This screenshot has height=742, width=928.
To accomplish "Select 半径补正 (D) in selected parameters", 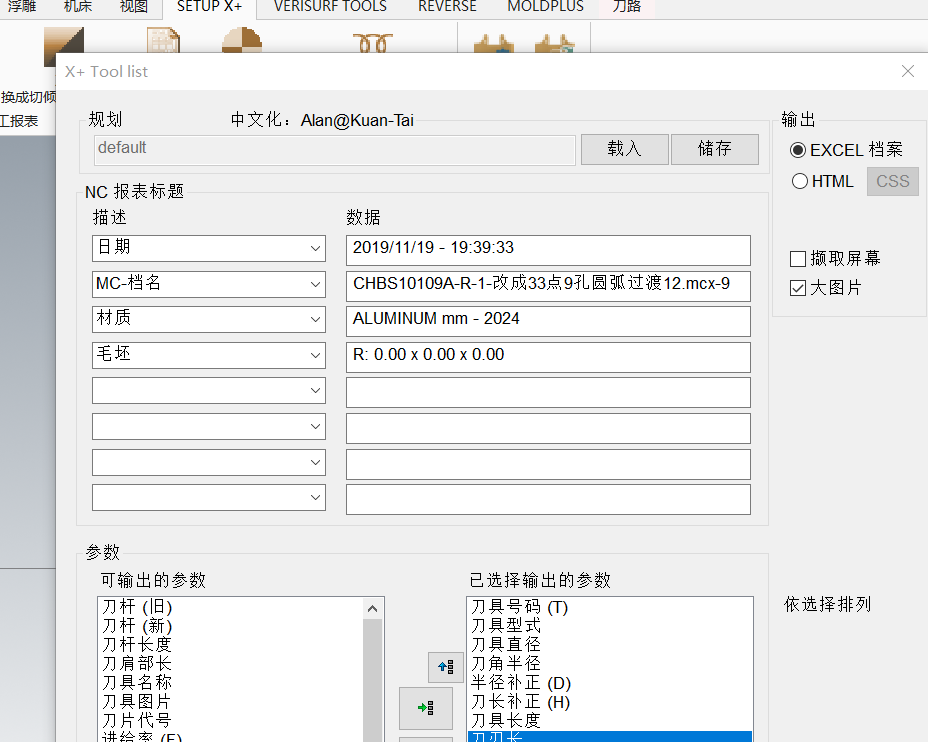I will 521,683.
